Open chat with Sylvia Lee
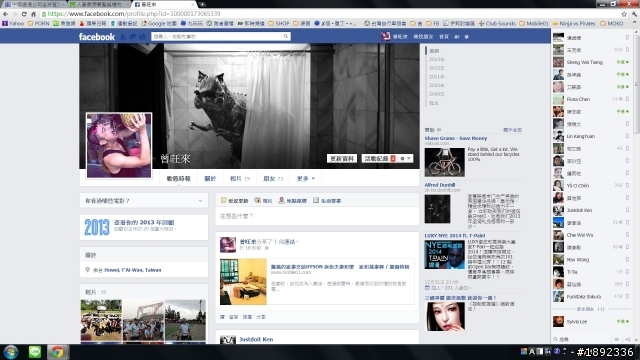The image size is (640, 360). (591, 322)
